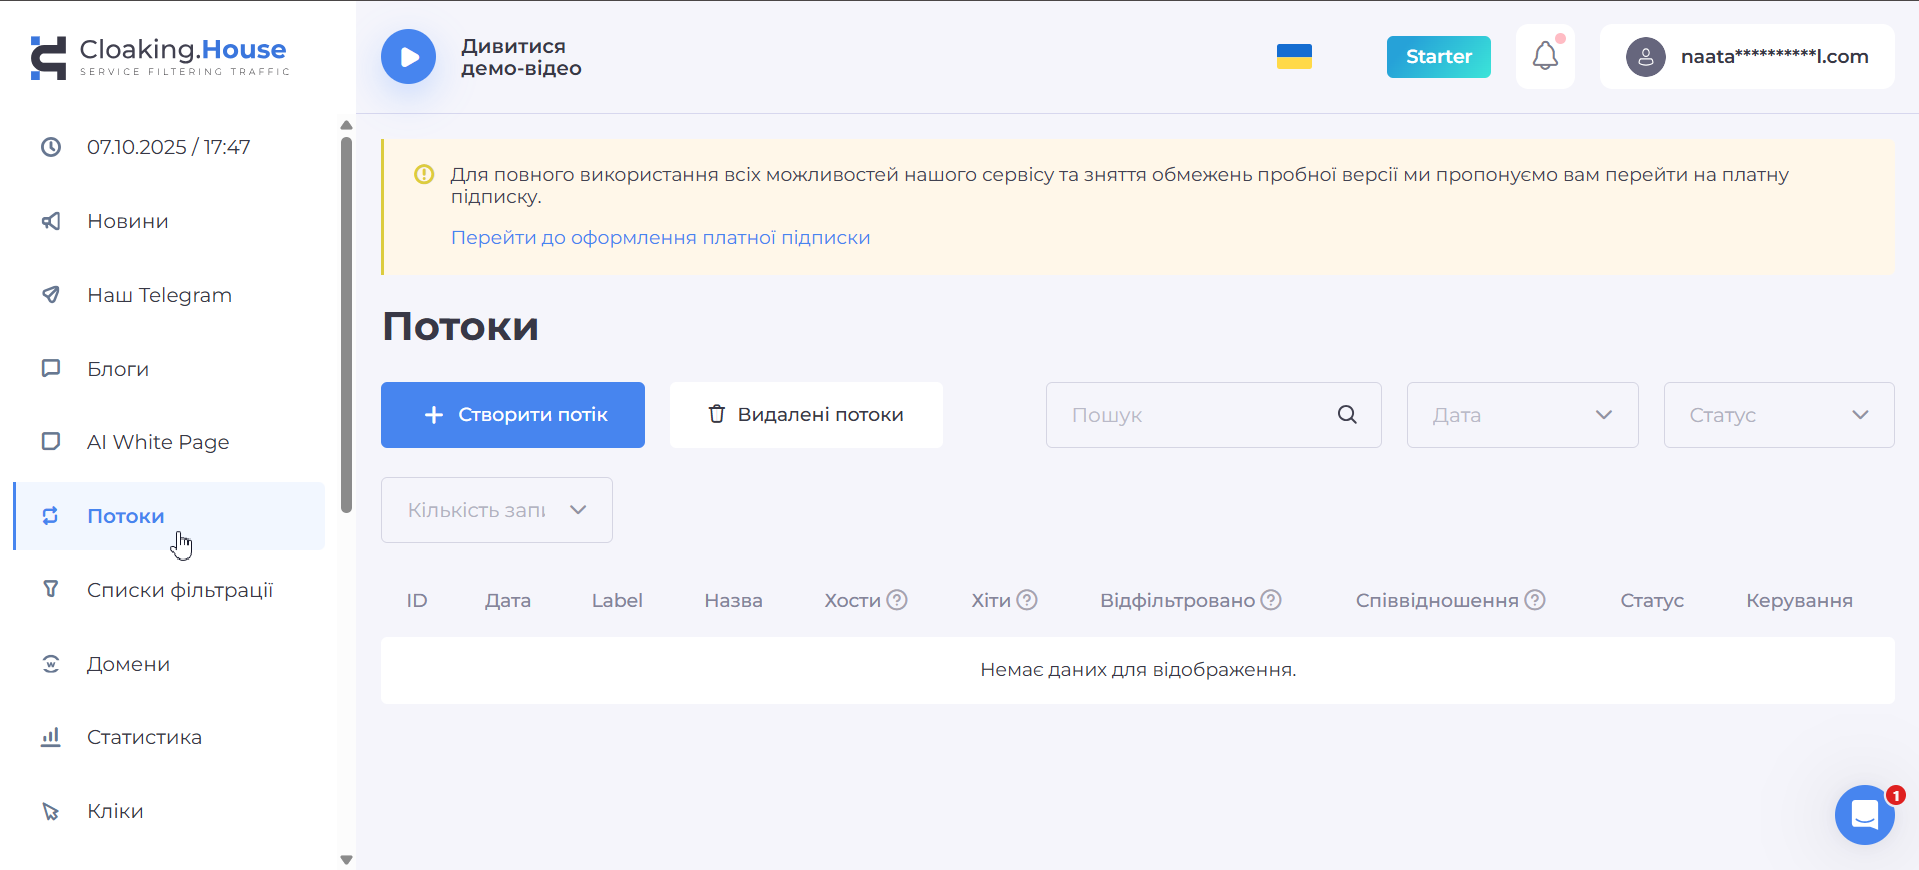Play the demo video button
The height and width of the screenshot is (870, 1919).
[x=408, y=57]
